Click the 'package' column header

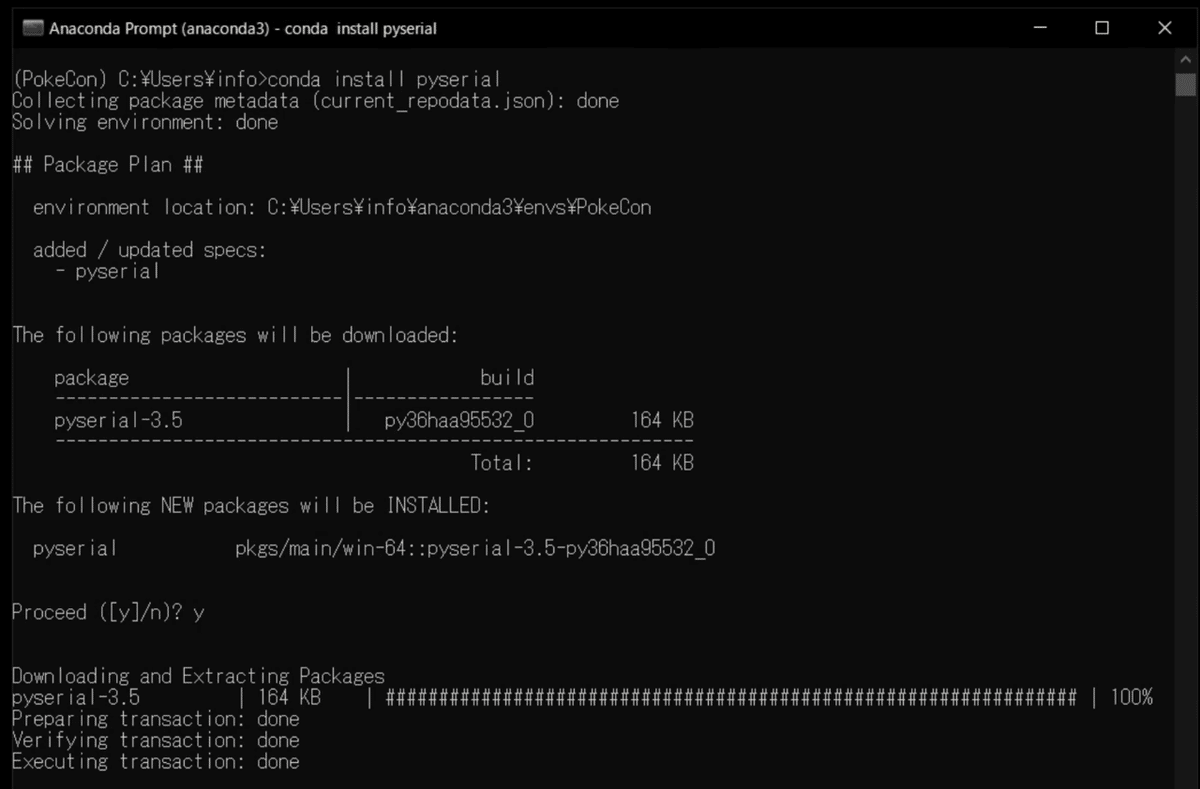[x=91, y=378]
